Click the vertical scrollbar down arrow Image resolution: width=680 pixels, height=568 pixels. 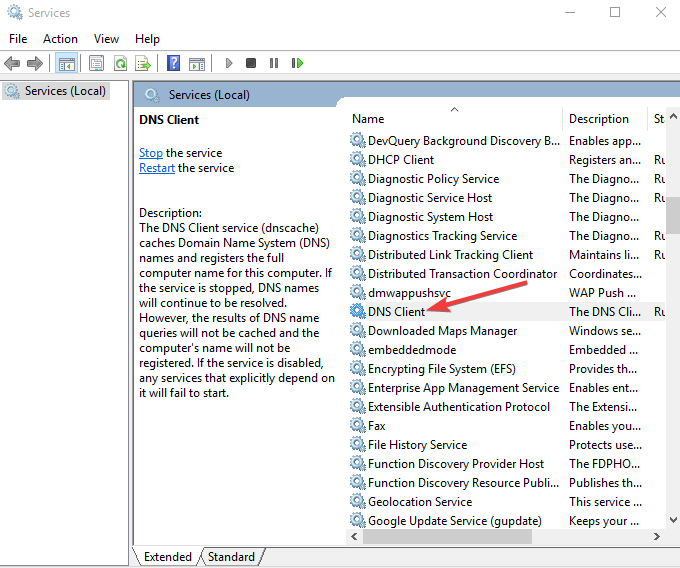tap(673, 519)
